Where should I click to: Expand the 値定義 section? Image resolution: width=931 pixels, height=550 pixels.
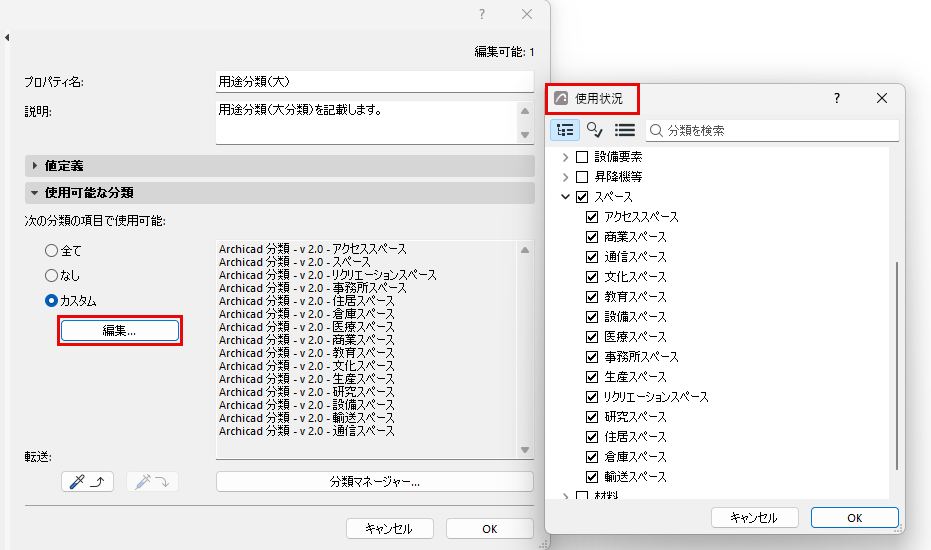click(x=34, y=166)
